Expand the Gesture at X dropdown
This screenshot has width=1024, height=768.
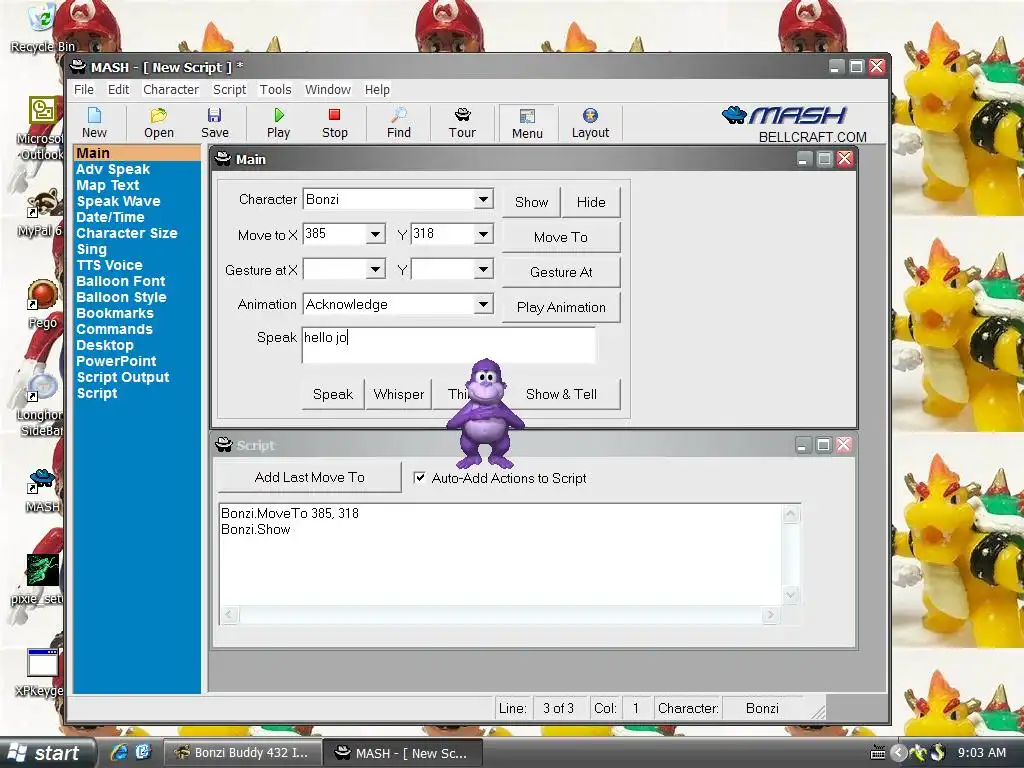(376, 269)
